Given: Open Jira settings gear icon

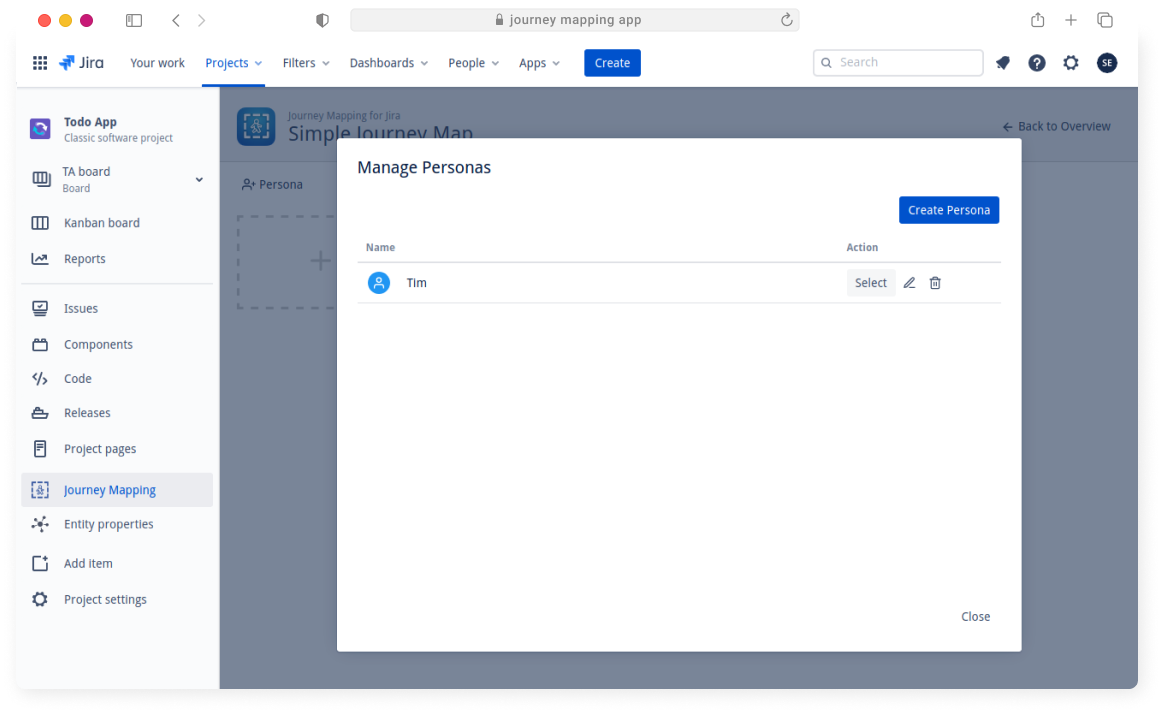Looking at the screenshot, I should [x=1071, y=63].
